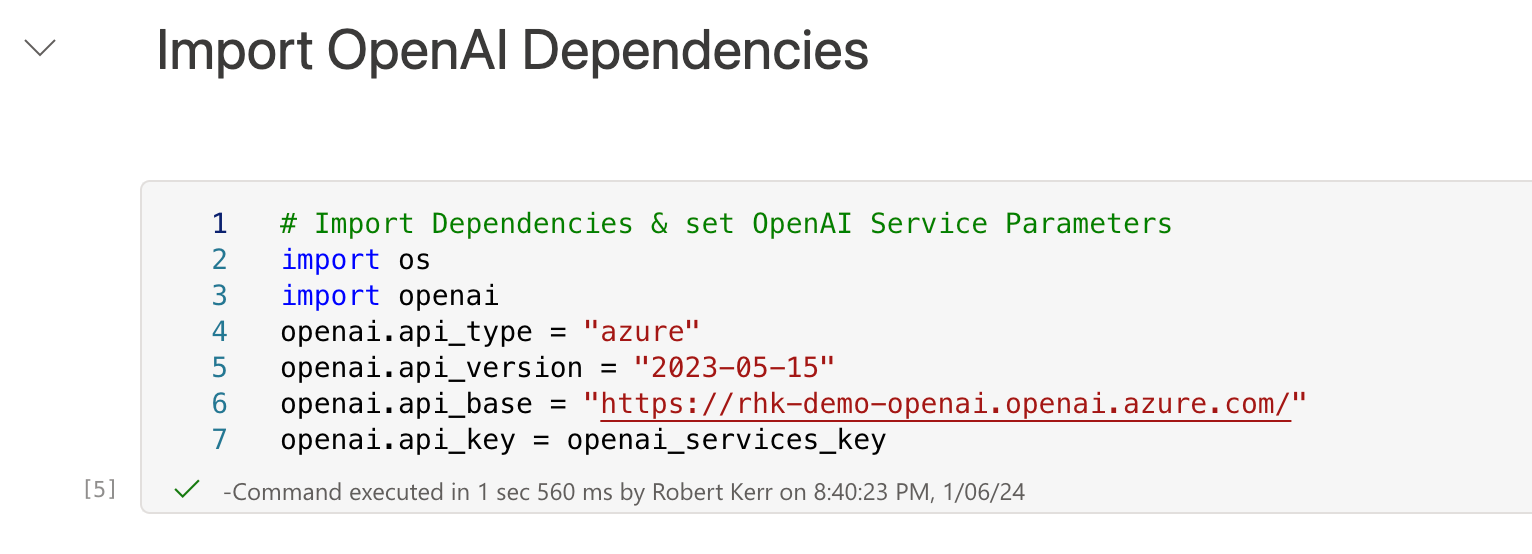The width and height of the screenshot is (1532, 554).
Task: Collapse the Import OpenAI Dependencies section chevron
Action: 40,48
